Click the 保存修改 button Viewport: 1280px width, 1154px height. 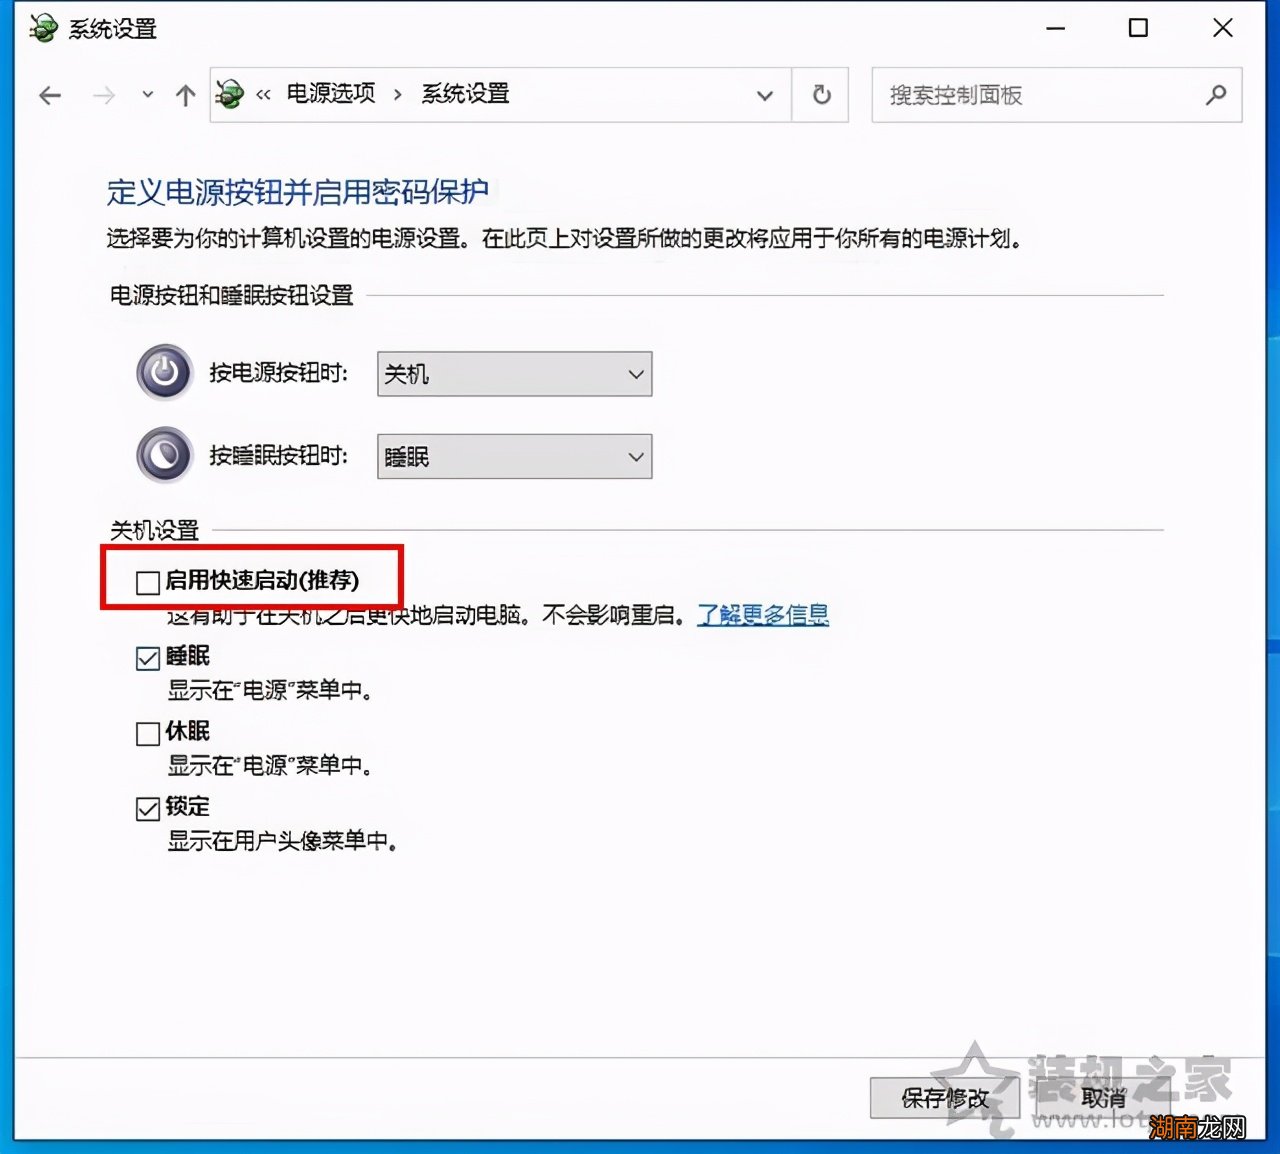click(943, 1097)
